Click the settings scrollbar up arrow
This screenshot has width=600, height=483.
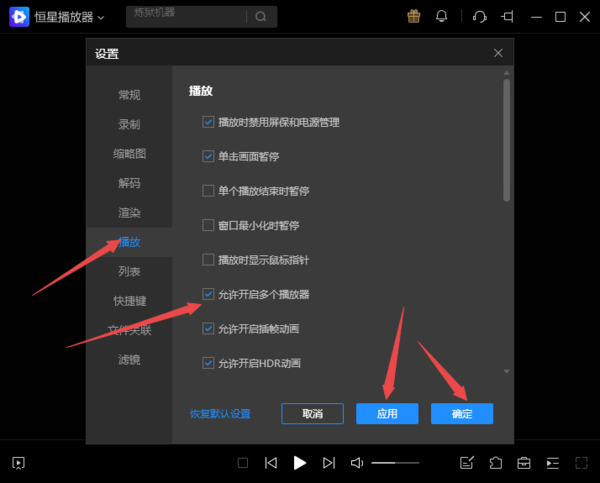coord(507,73)
